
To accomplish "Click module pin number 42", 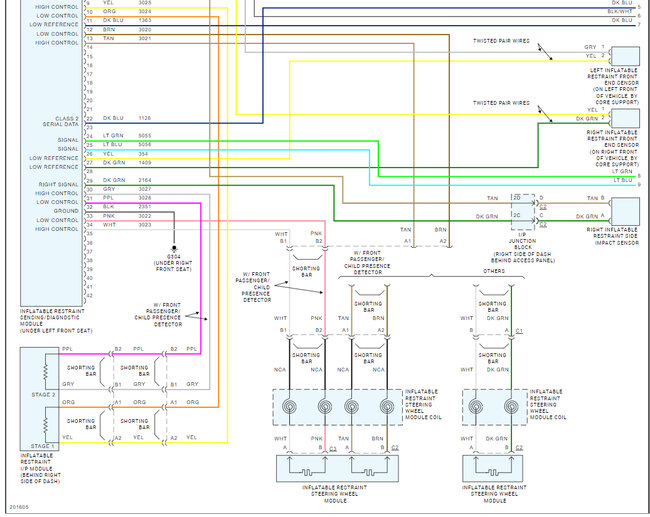I will [90, 296].
